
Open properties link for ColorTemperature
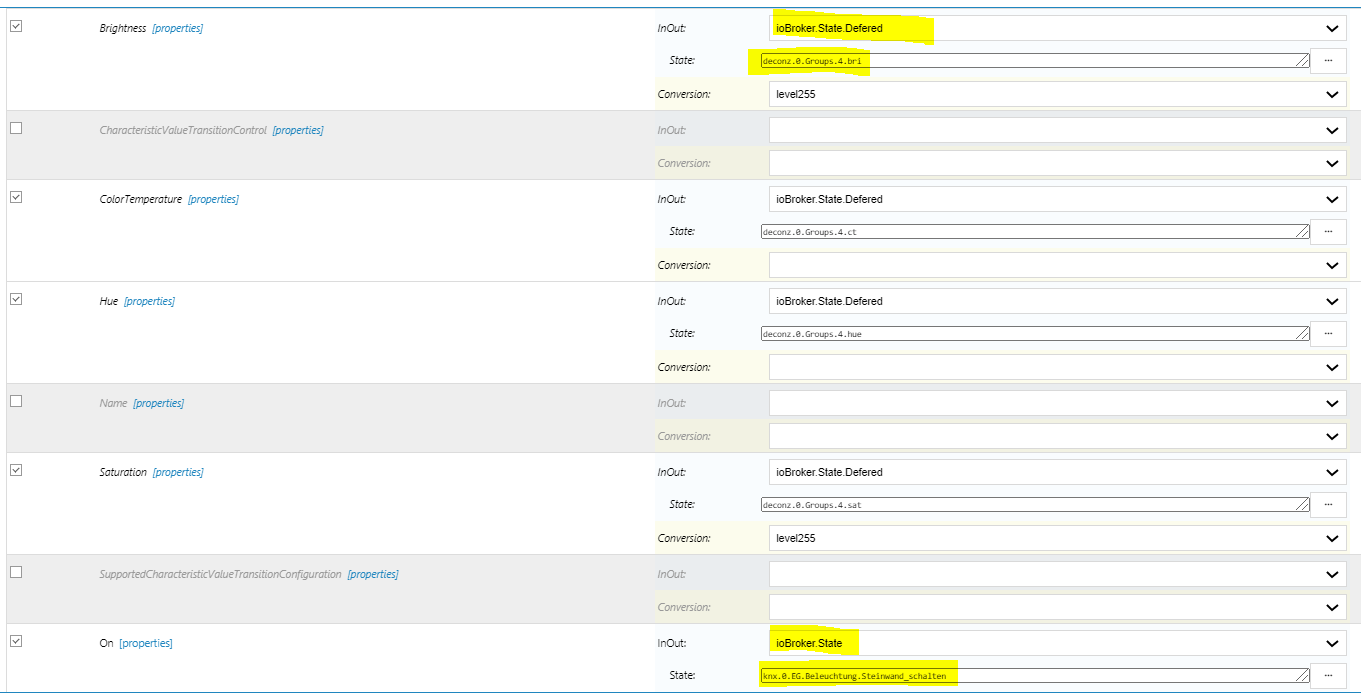213,199
